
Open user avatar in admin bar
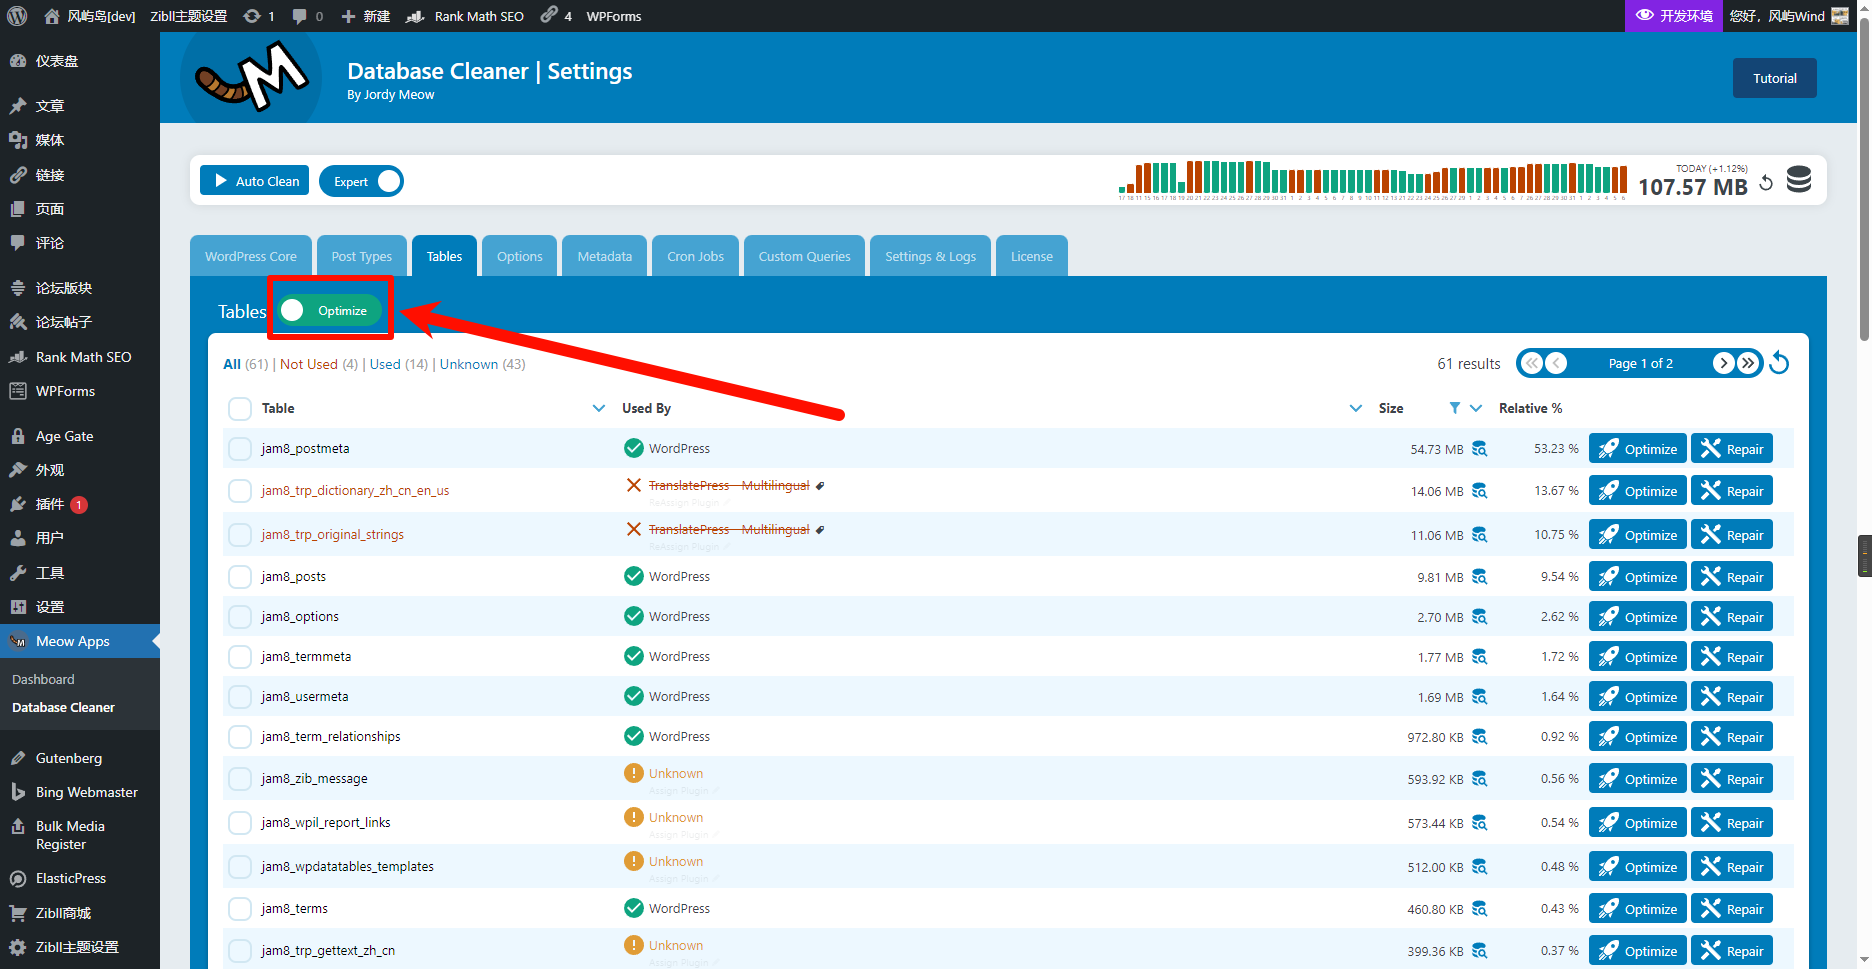(x=1840, y=16)
